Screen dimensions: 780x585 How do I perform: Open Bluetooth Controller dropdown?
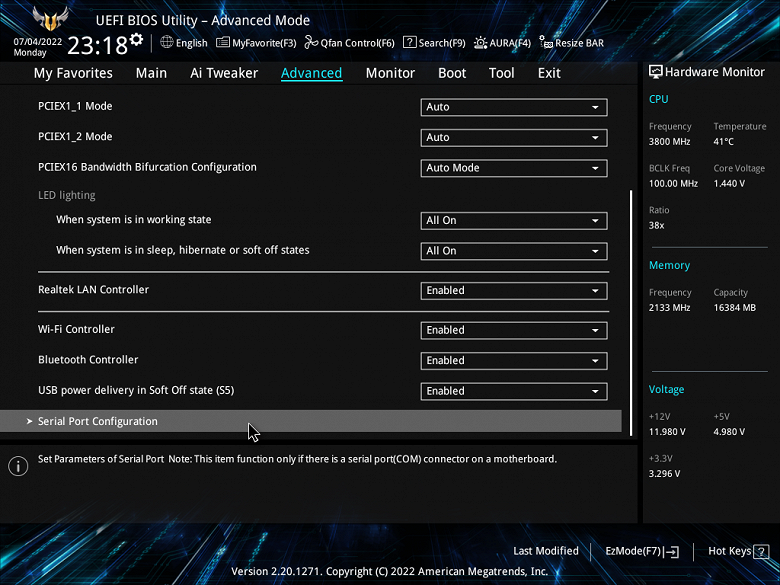[514, 361]
